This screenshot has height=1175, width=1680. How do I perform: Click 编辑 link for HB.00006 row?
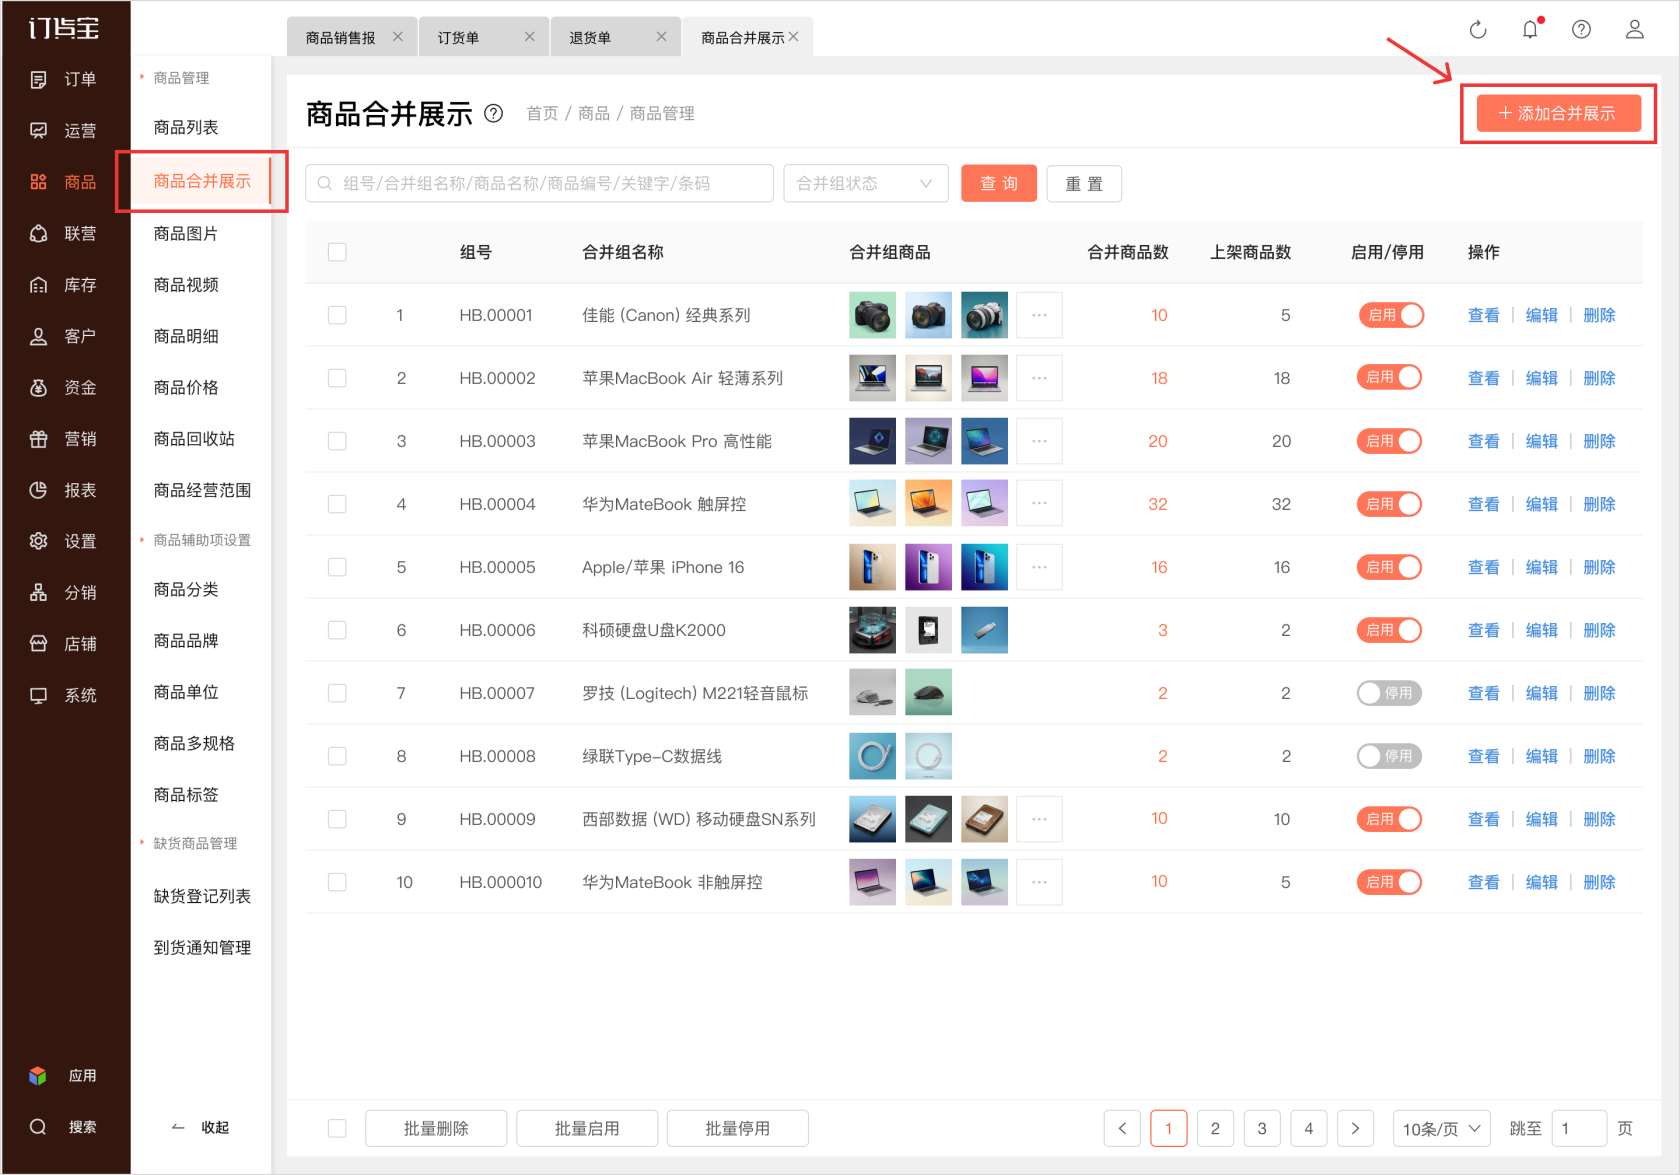coord(1541,630)
